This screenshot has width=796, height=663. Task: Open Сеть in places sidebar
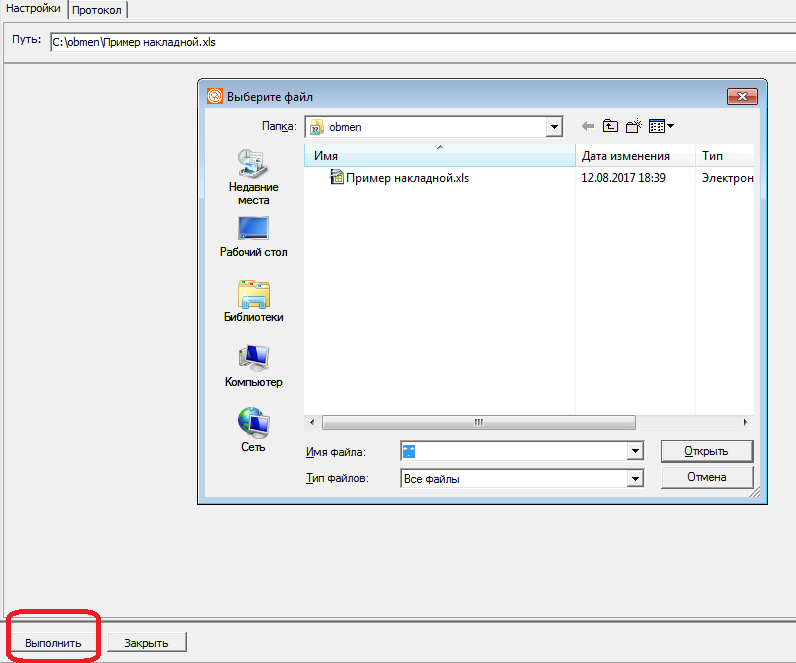253,430
